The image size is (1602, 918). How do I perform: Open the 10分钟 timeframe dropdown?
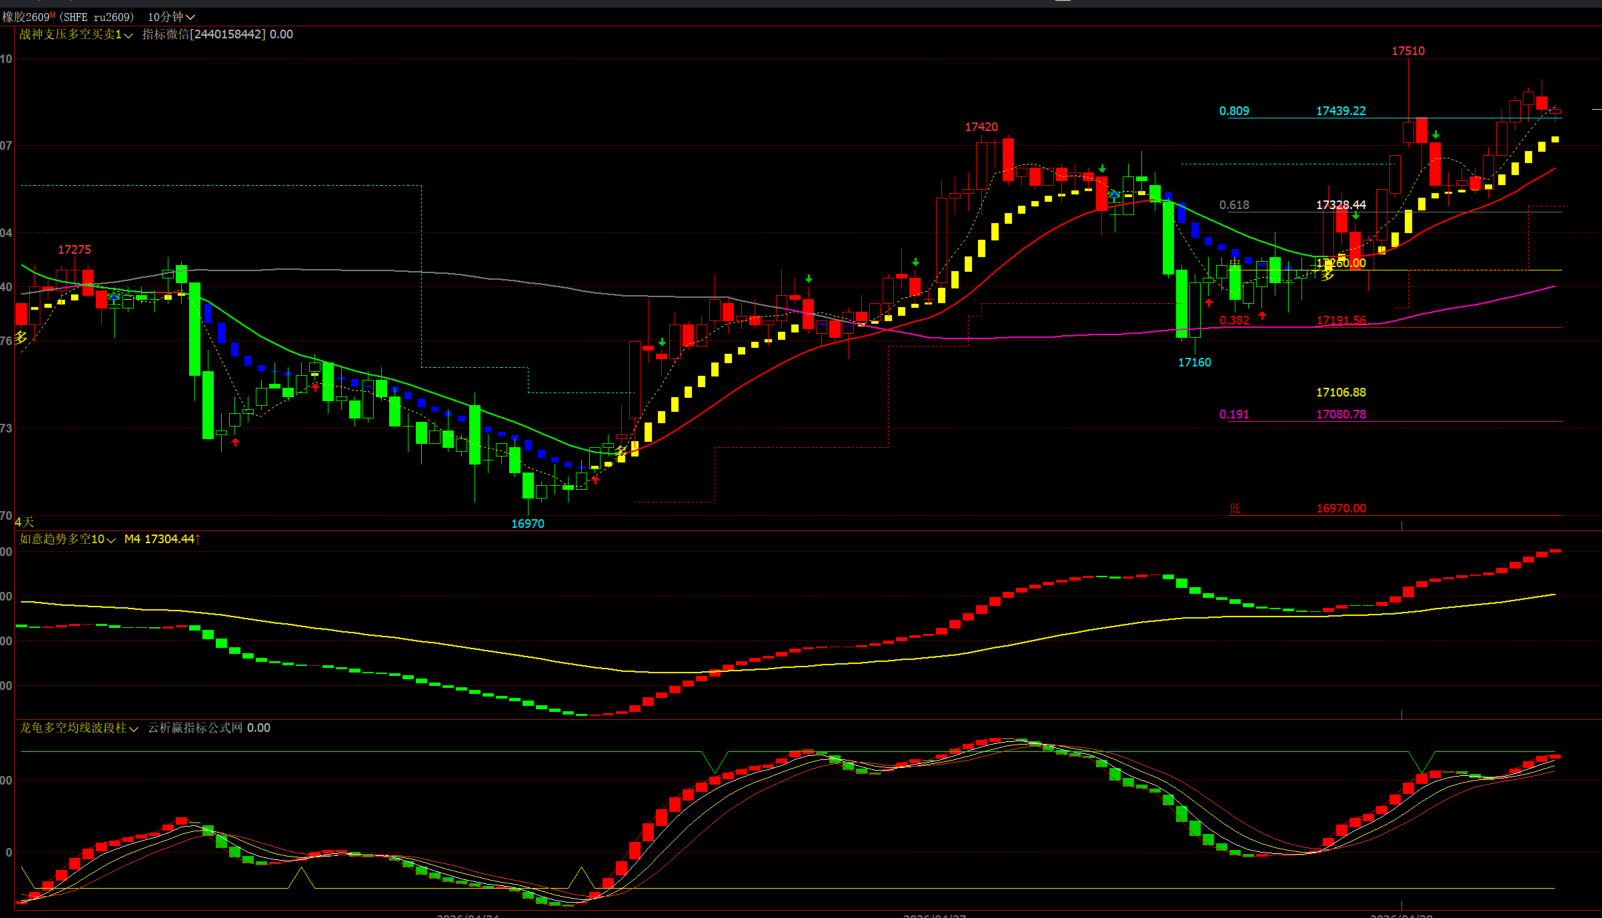point(171,17)
